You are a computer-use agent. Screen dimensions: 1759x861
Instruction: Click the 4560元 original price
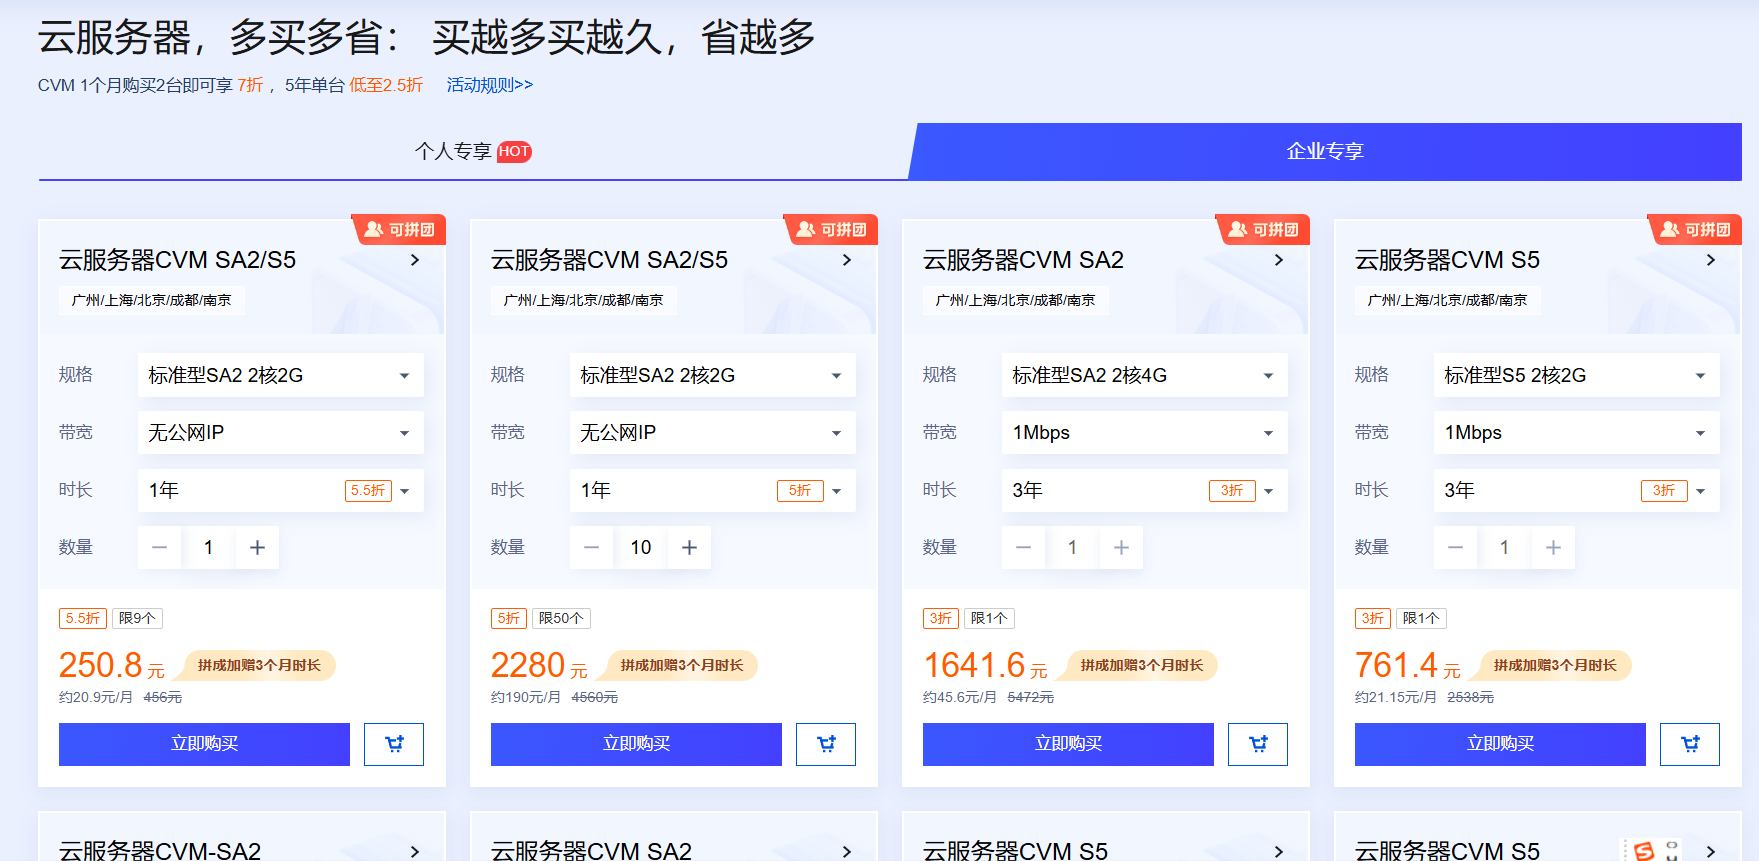click(594, 697)
